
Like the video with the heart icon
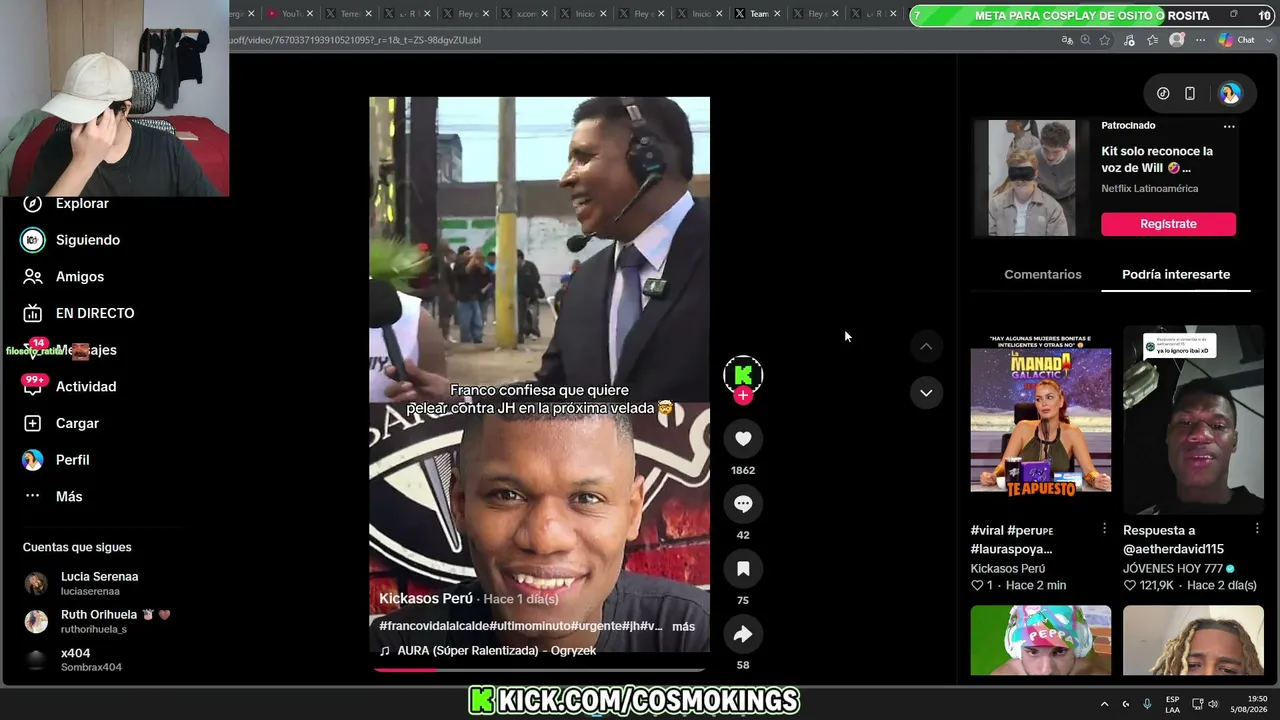pos(743,439)
